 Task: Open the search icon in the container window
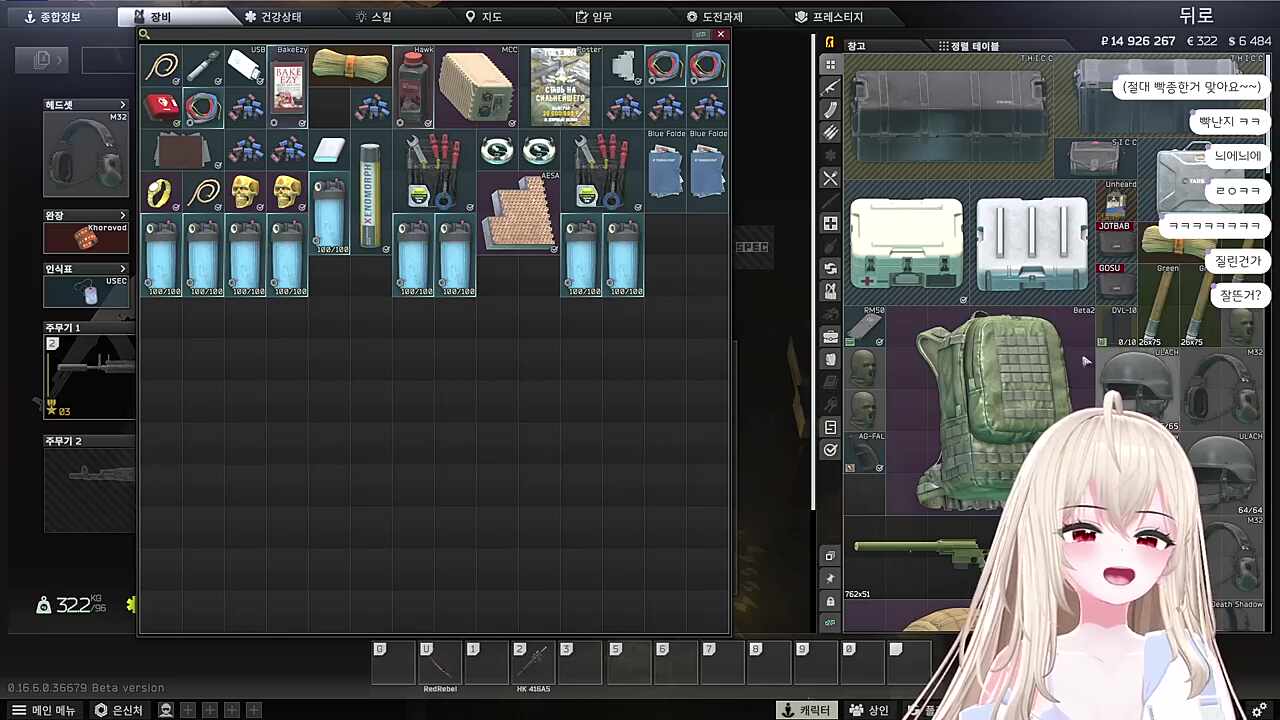(x=145, y=35)
